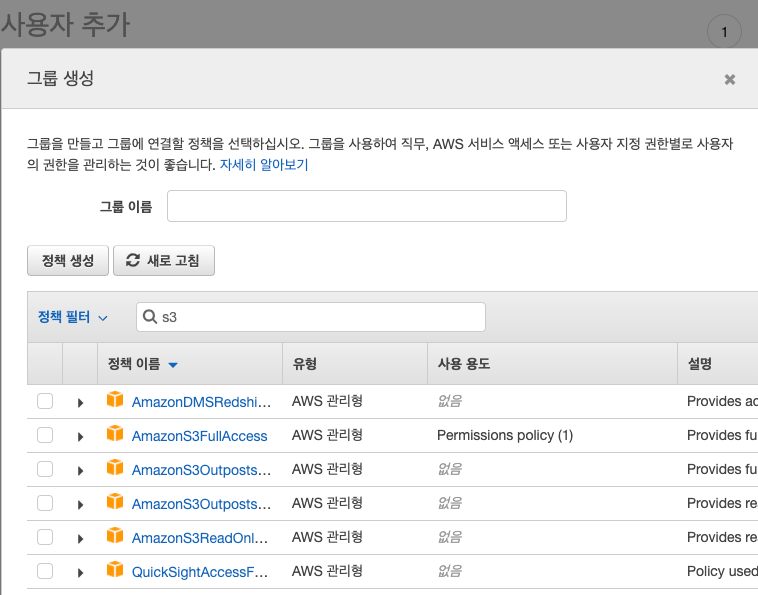Click step 1 circle in 사용자 추가 page
The height and width of the screenshot is (595, 758).
(724, 32)
